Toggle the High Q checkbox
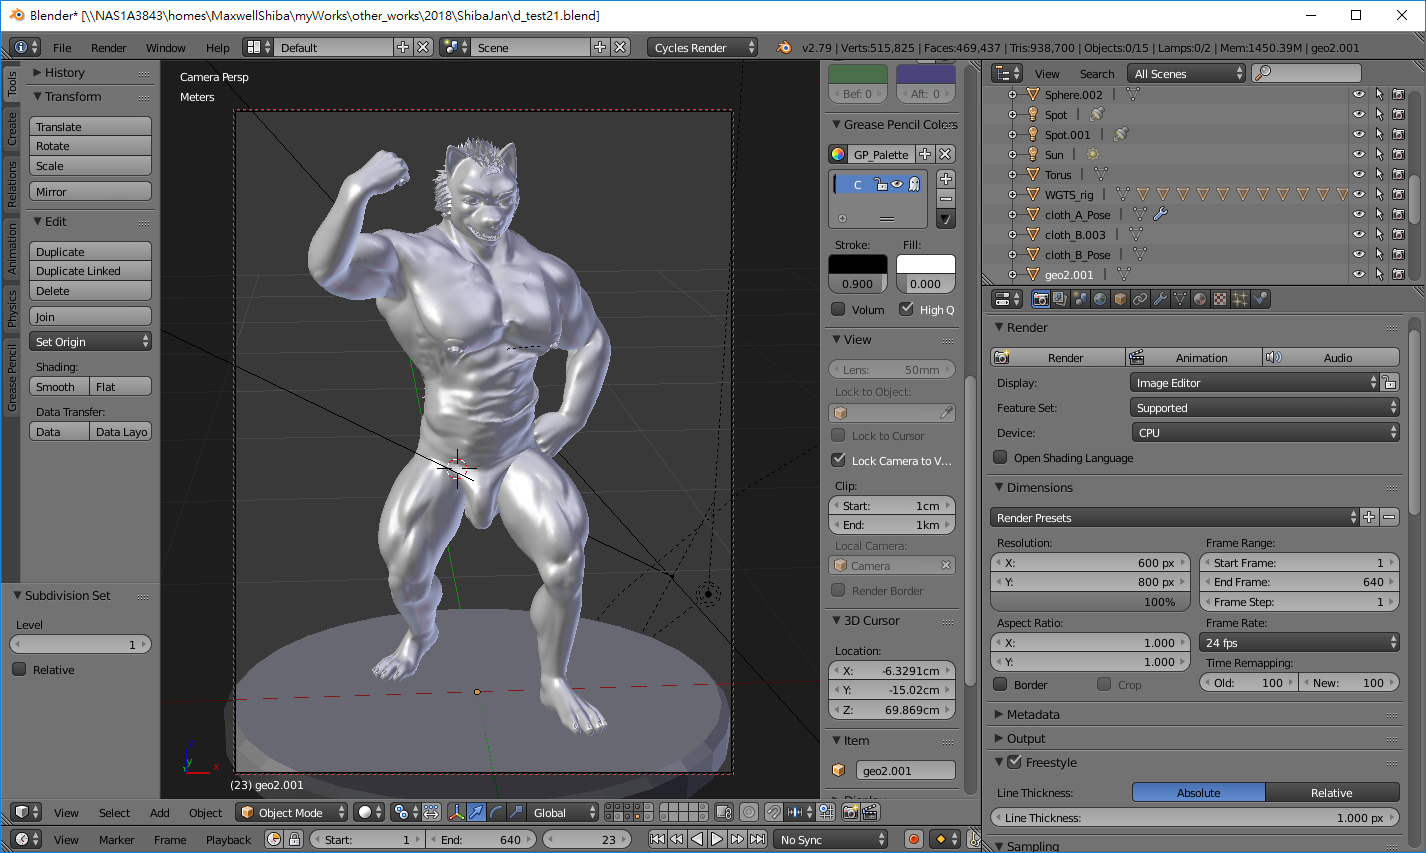 point(906,309)
